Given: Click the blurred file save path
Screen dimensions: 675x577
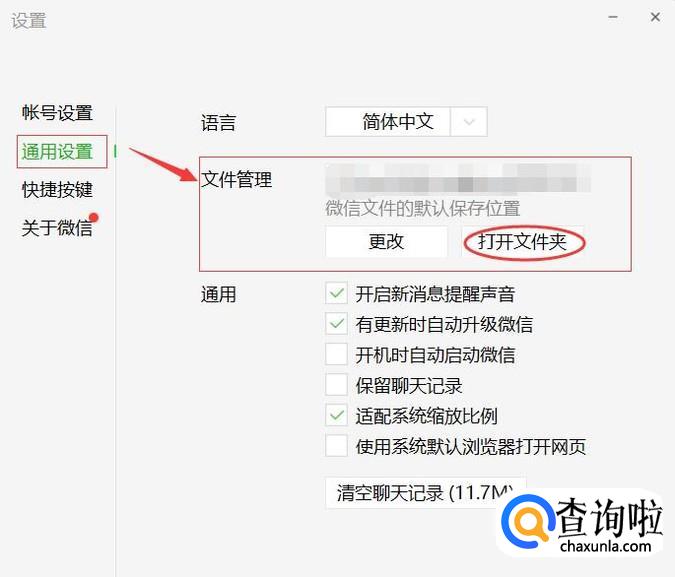Looking at the screenshot, I should pyautogui.click(x=458, y=178).
